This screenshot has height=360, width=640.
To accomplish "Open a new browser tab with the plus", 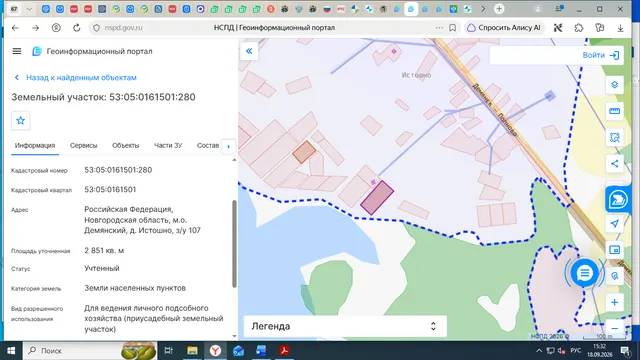I will coord(499,9).
